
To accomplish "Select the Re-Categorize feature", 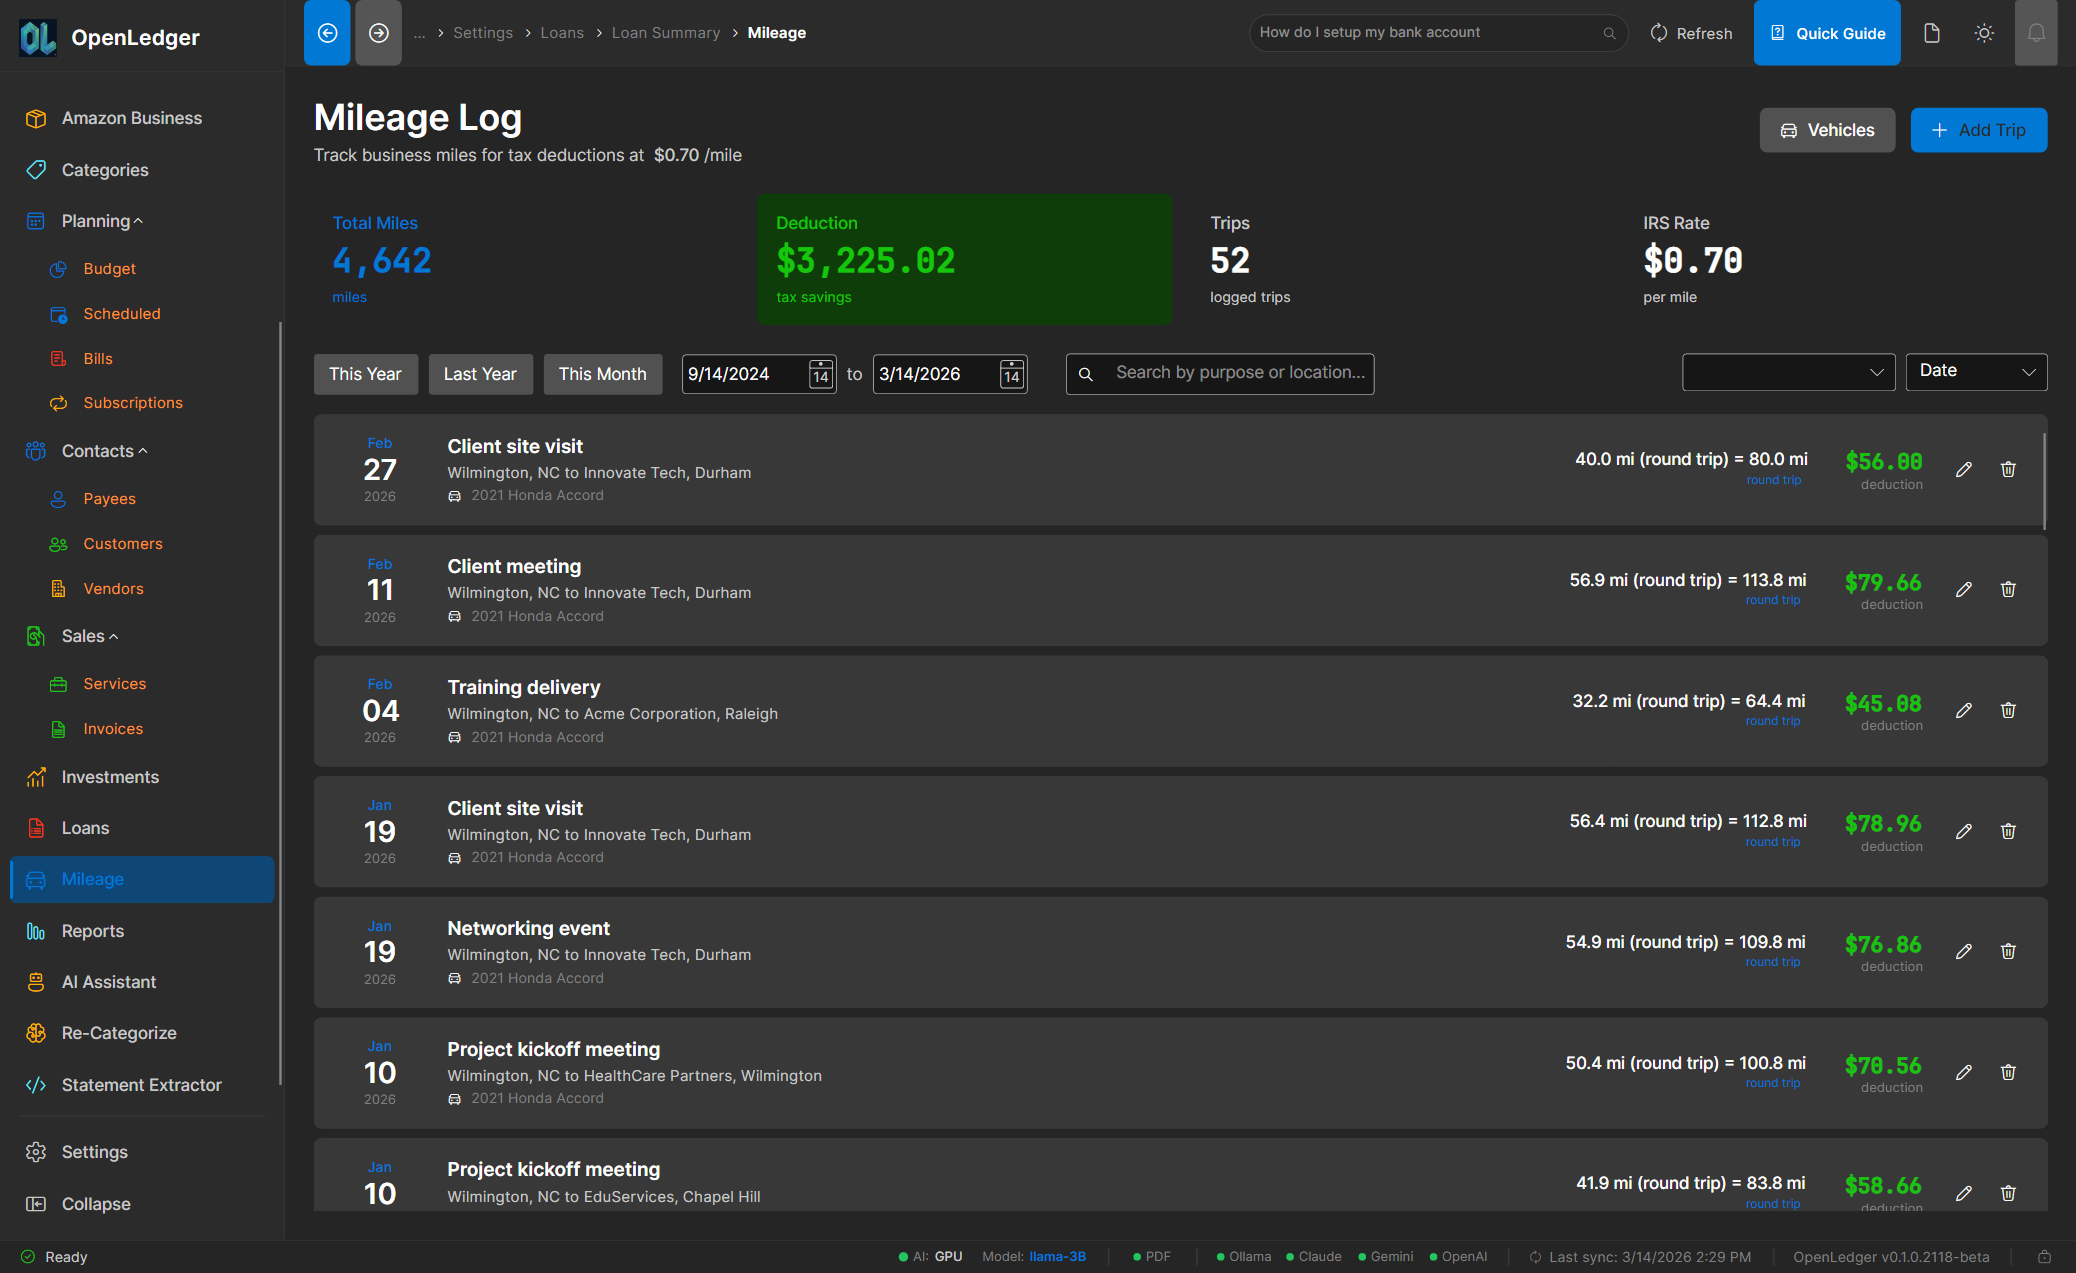I will (x=119, y=1033).
